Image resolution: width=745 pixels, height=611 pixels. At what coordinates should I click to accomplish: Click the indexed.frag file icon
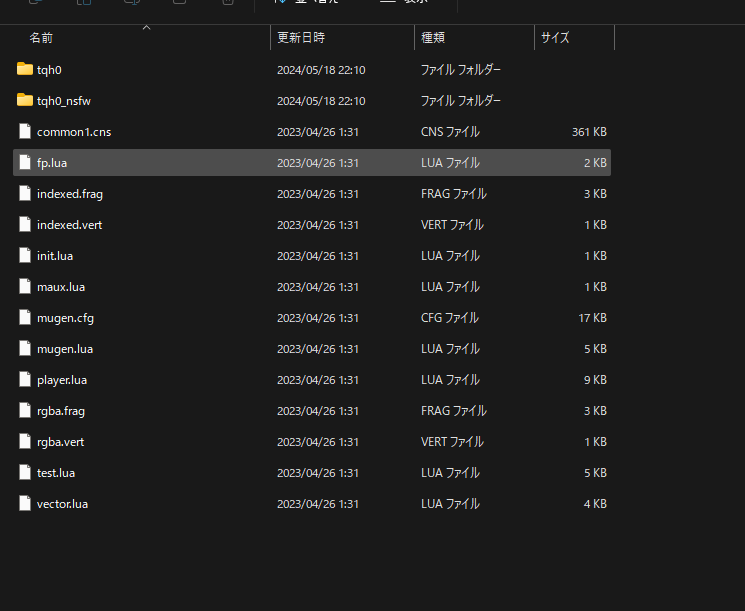[25, 194]
